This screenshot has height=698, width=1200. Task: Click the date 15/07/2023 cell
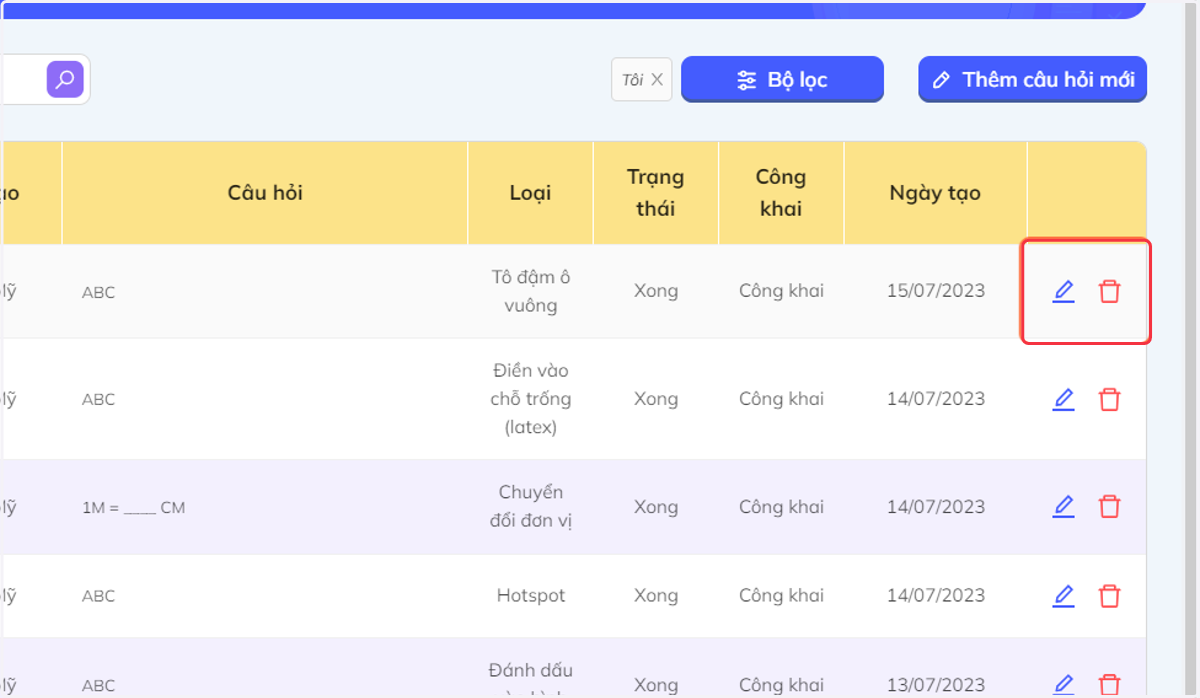coord(936,291)
